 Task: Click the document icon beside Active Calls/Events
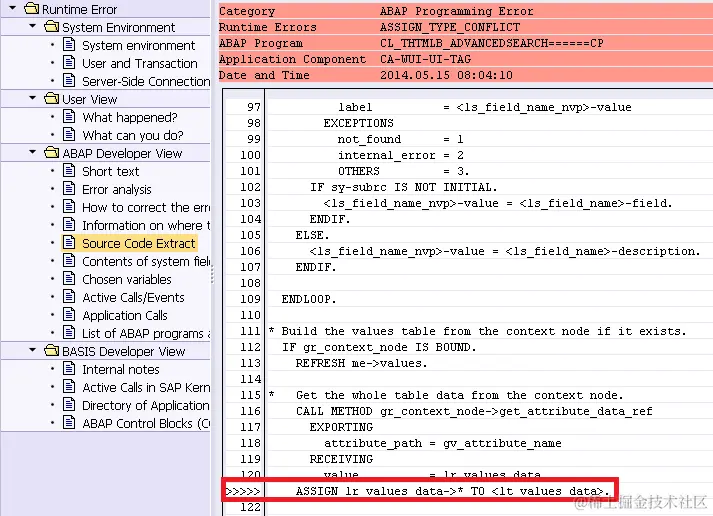tap(69, 296)
